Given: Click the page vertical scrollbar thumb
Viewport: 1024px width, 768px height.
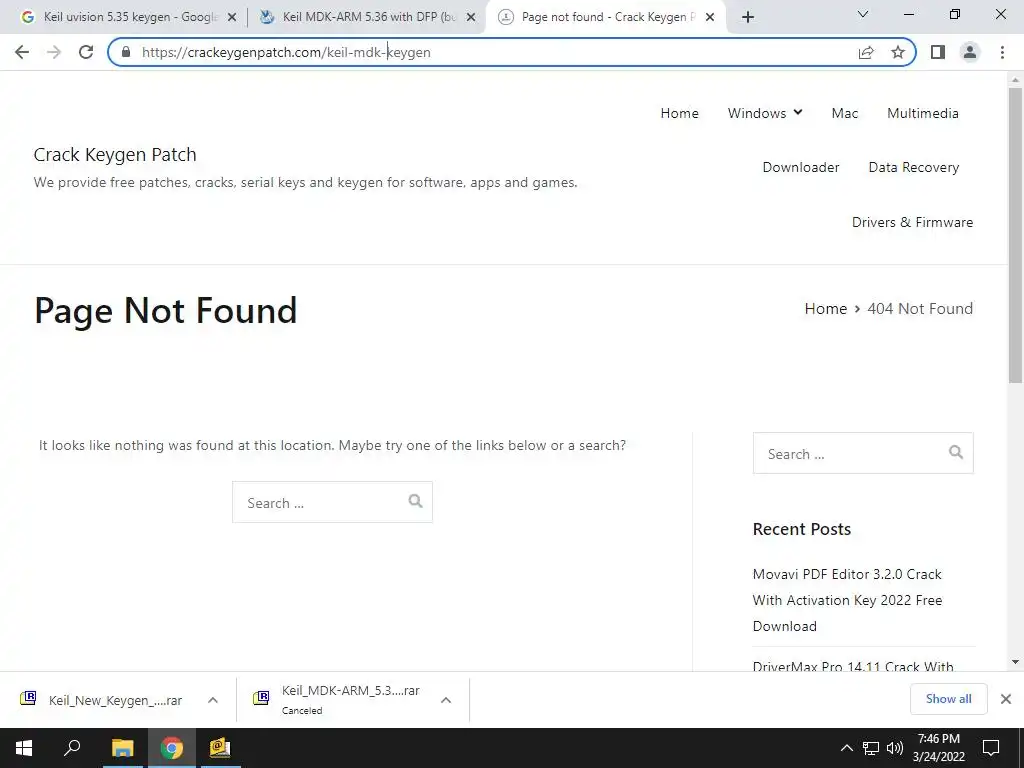Looking at the screenshot, I should (x=1016, y=235).
